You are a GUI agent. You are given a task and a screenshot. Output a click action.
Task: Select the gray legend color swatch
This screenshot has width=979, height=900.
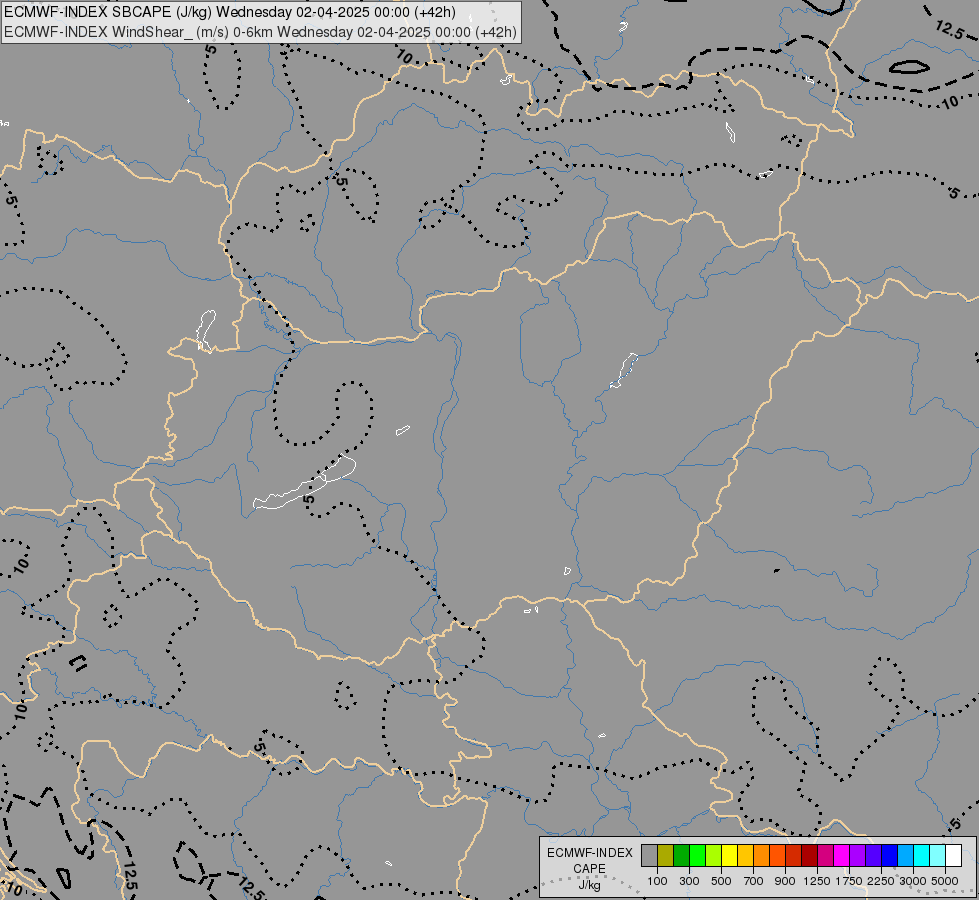click(649, 855)
